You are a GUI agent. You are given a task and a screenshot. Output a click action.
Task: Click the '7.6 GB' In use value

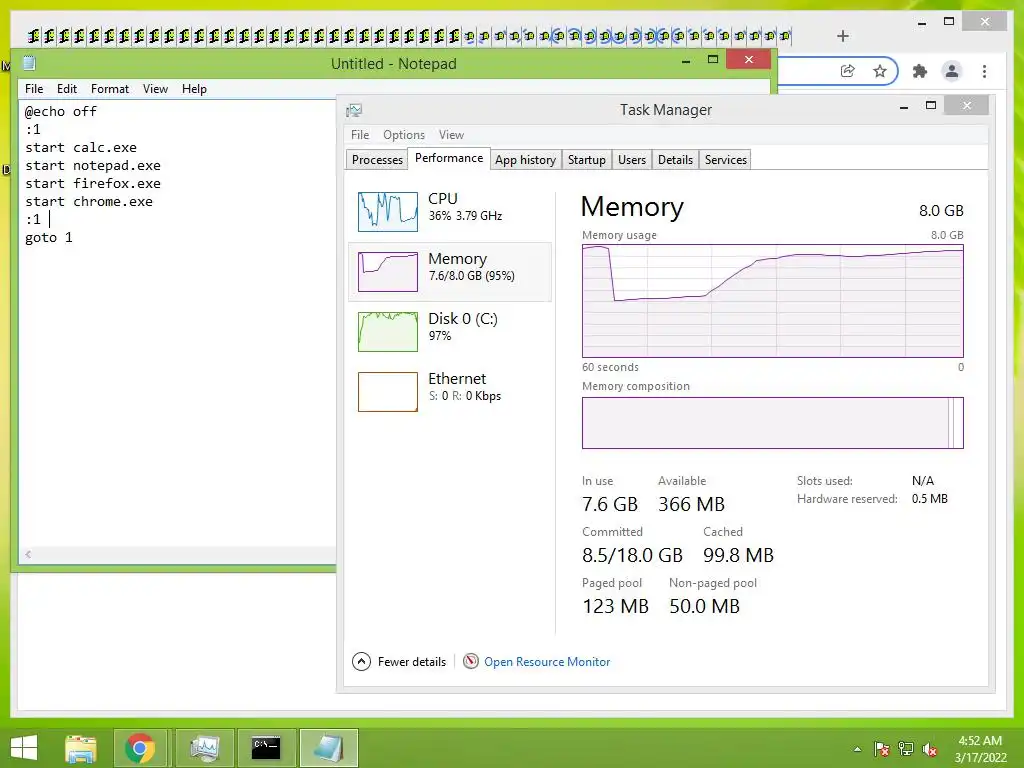(x=609, y=504)
